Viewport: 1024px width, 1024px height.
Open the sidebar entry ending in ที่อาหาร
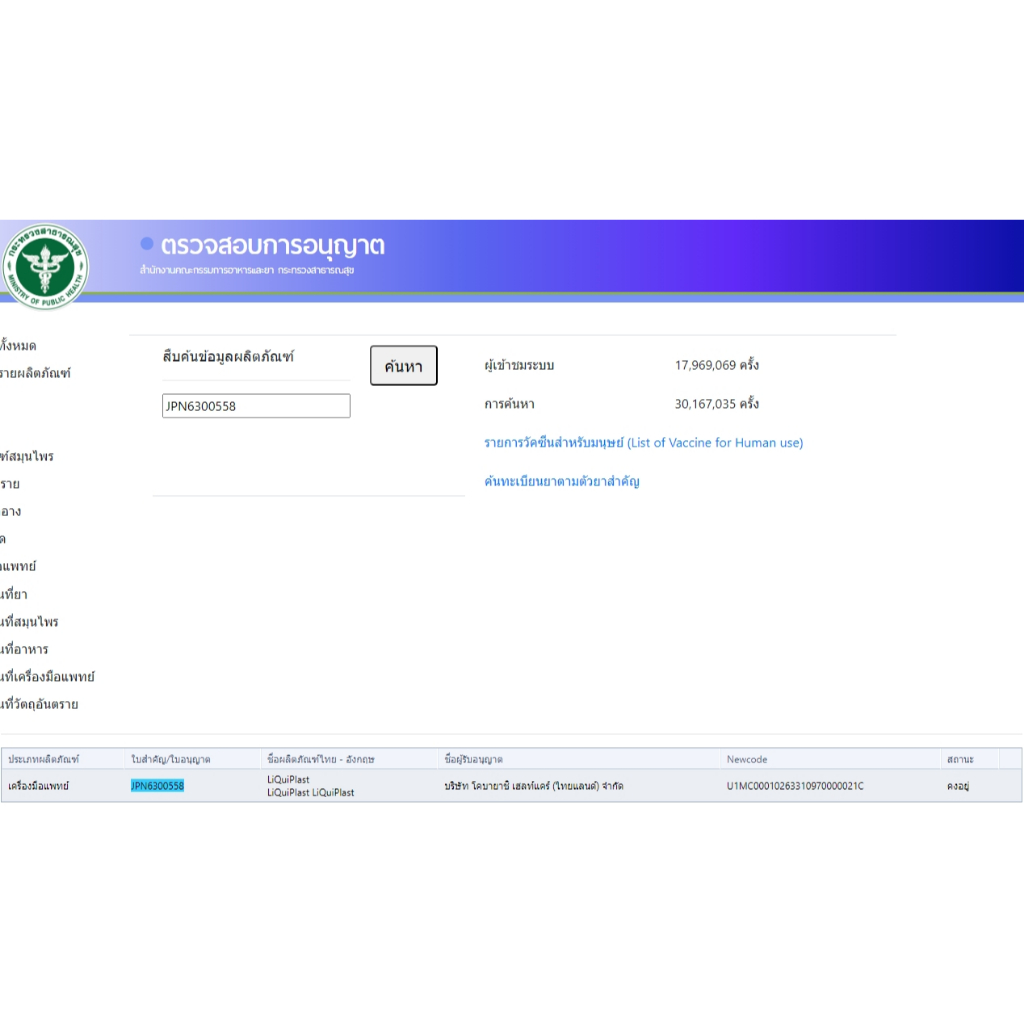(x=24, y=649)
